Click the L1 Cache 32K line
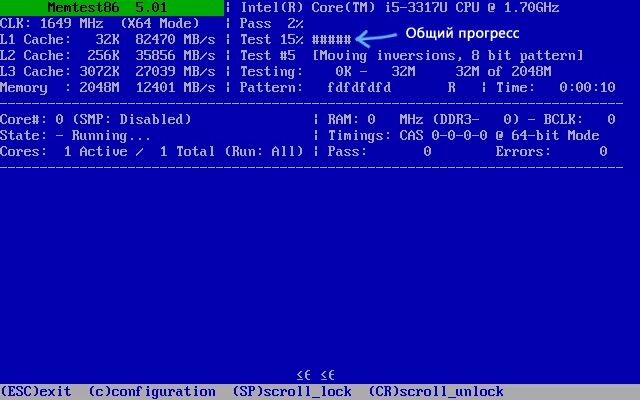 coord(107,40)
